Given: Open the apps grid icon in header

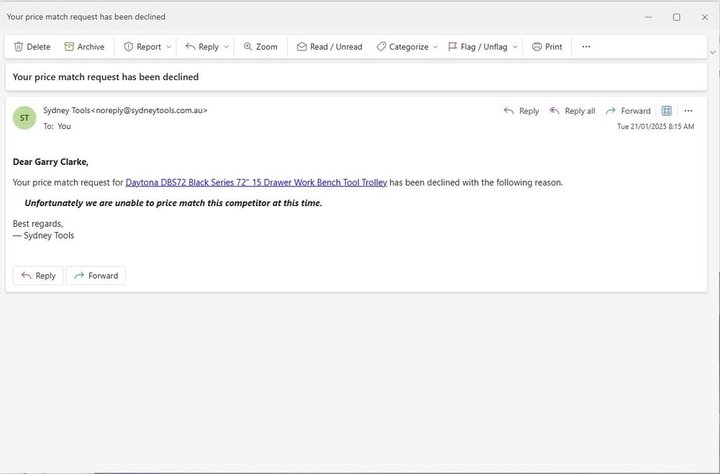Looking at the screenshot, I should coord(666,111).
